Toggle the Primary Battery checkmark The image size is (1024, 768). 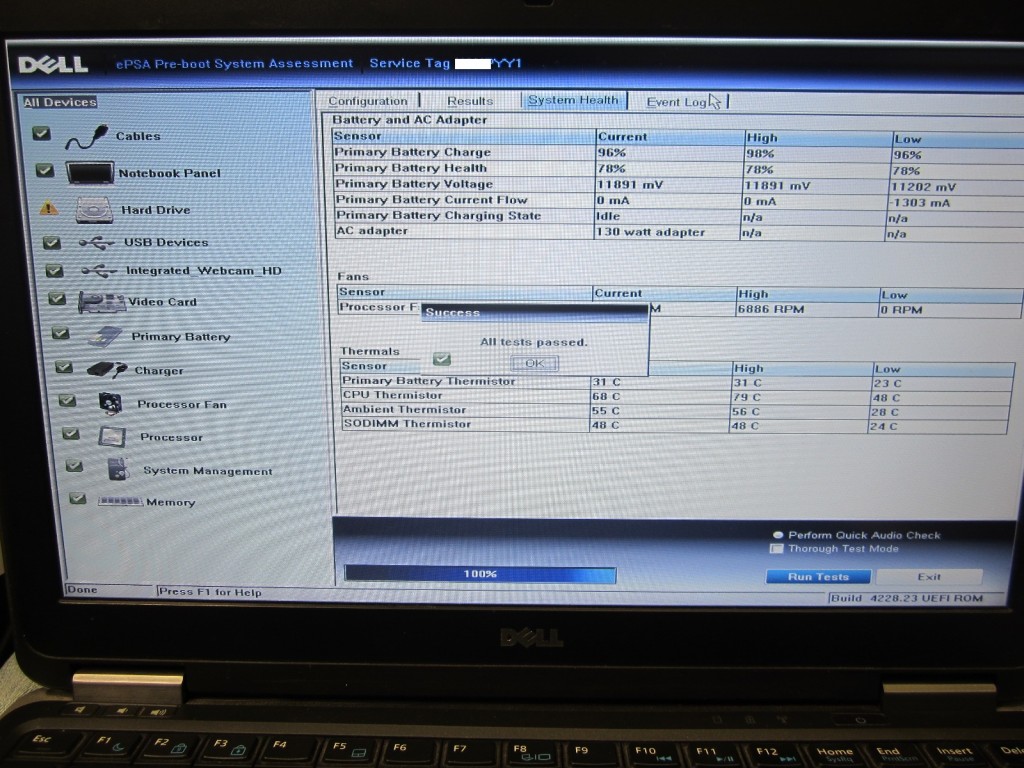pos(61,334)
